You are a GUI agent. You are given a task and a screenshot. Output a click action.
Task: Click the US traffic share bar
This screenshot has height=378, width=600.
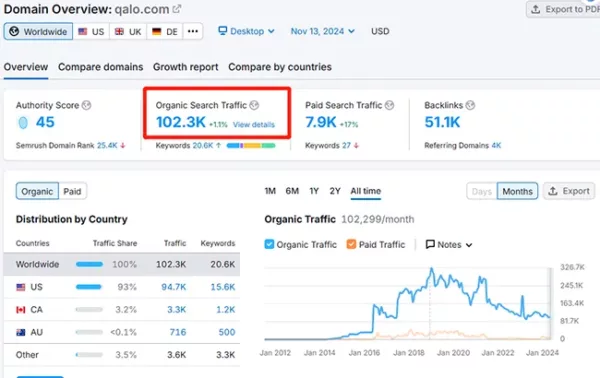tap(89, 287)
